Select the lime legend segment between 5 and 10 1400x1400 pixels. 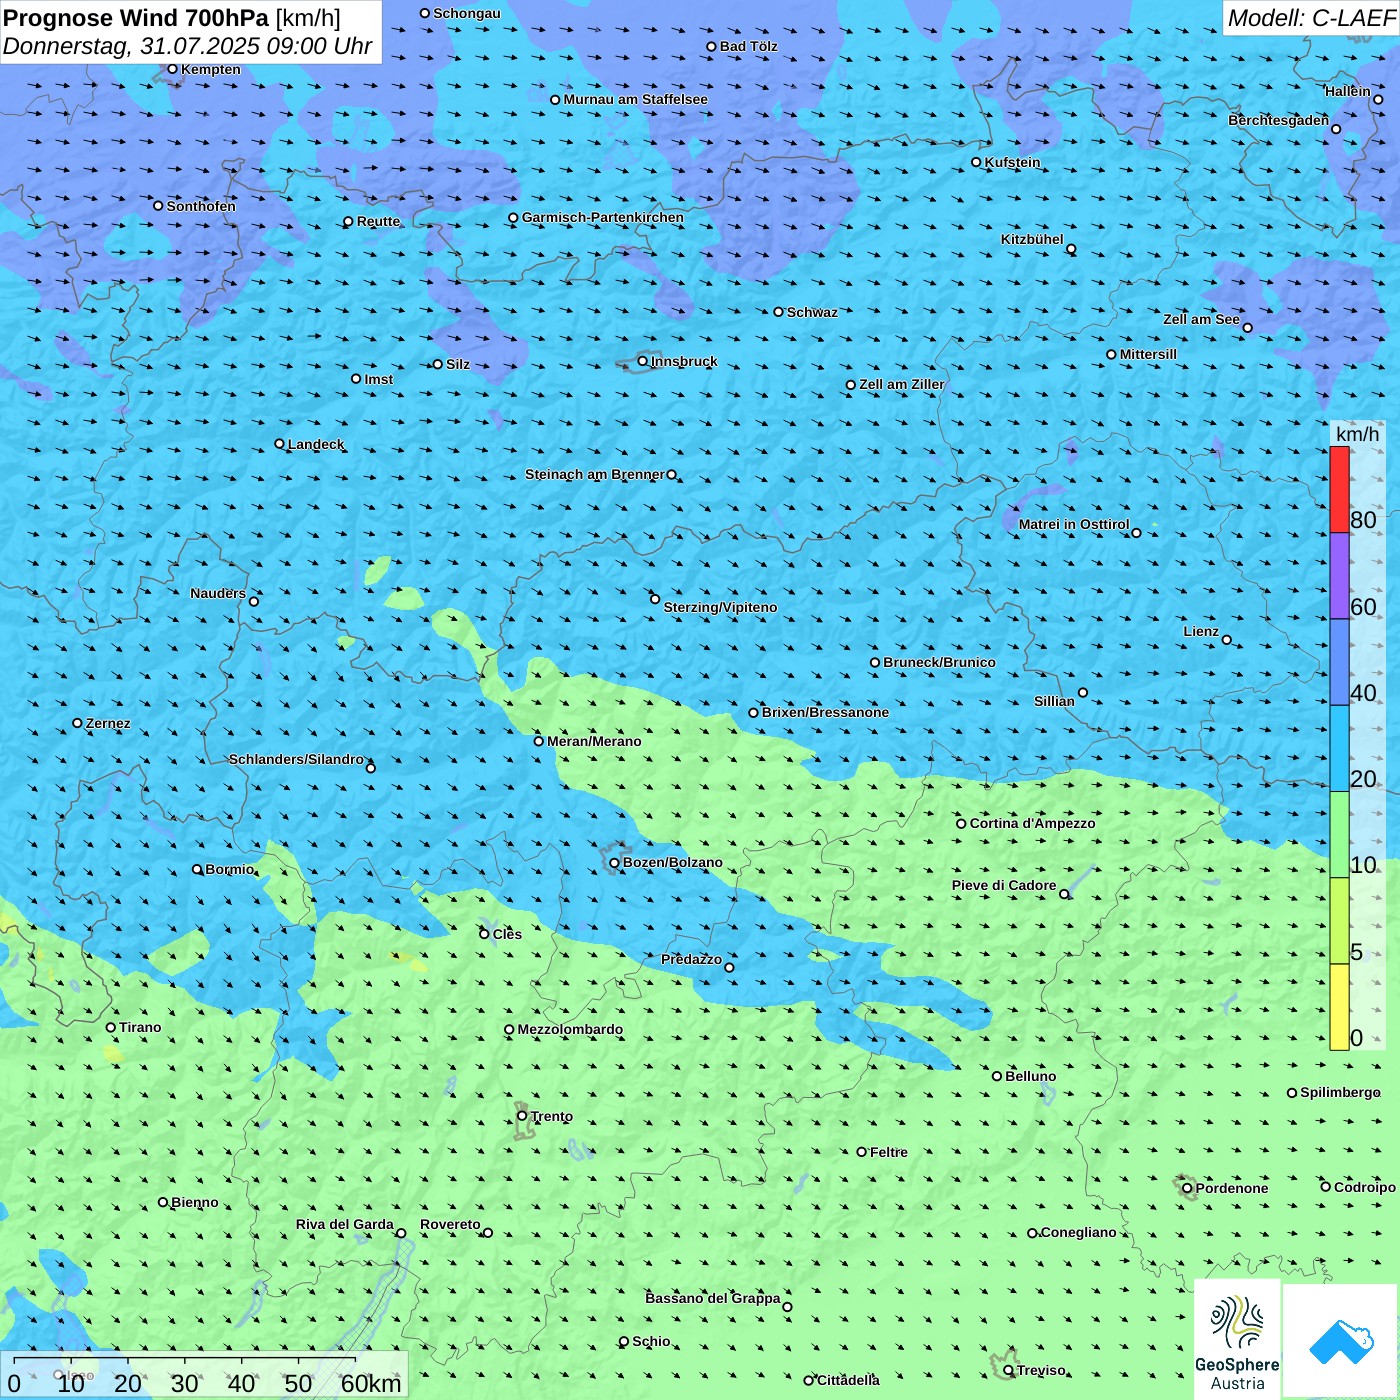click(1339, 921)
